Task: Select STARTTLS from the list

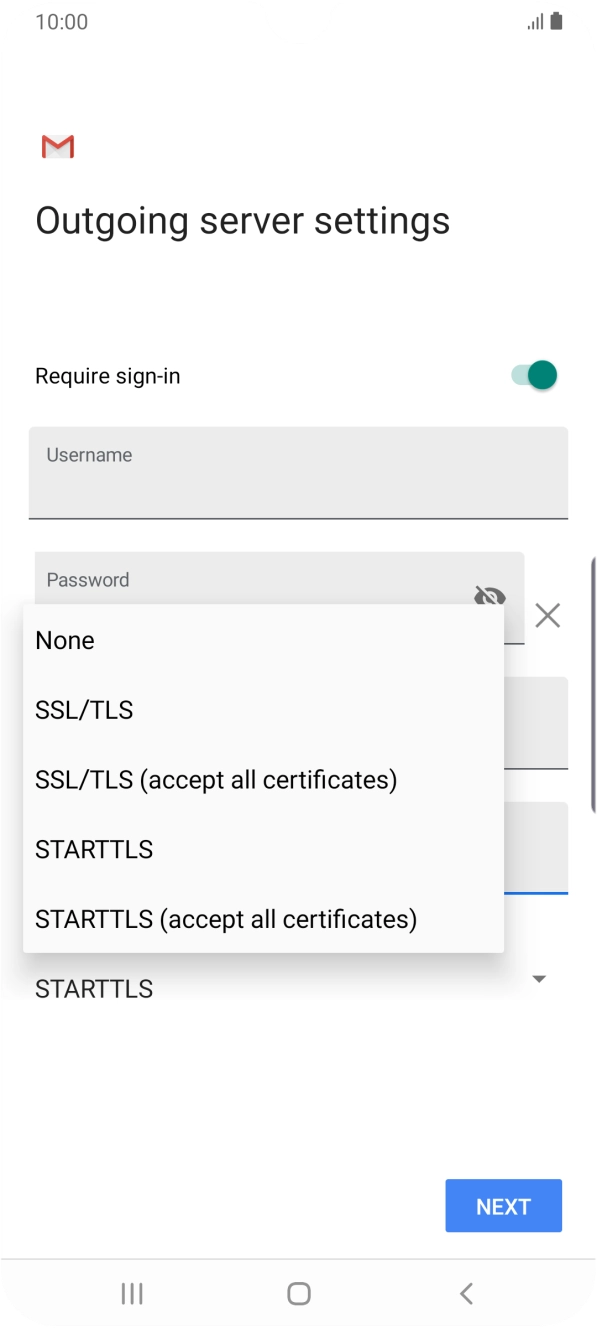Action: (x=94, y=849)
